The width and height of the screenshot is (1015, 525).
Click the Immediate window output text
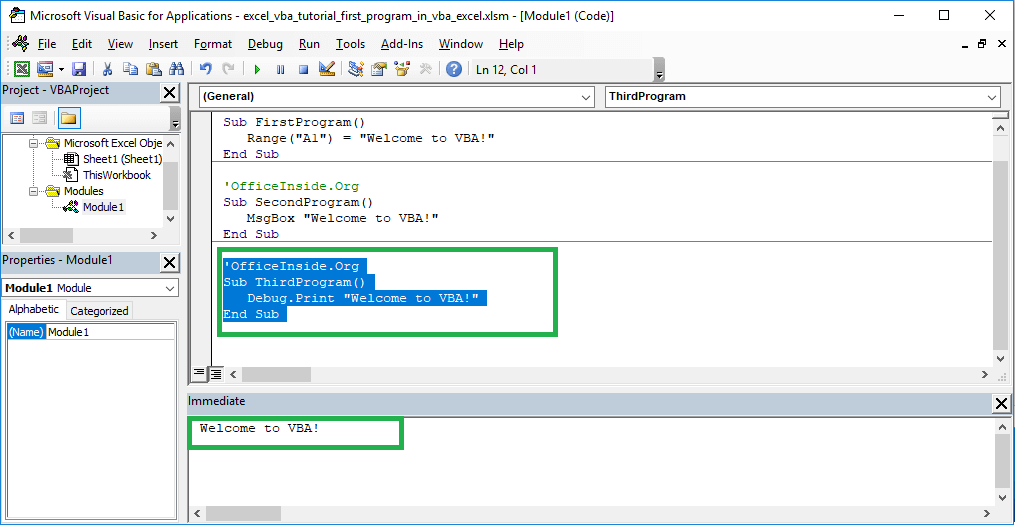click(x=260, y=429)
